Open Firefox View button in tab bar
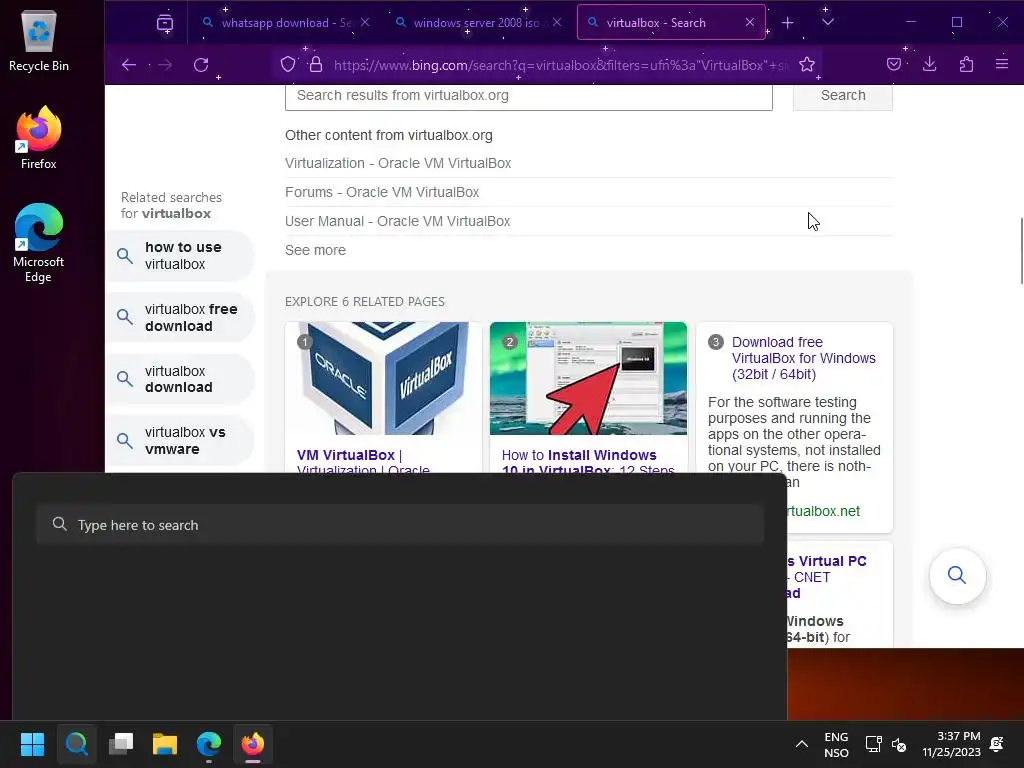The width and height of the screenshot is (1024, 768). (x=165, y=23)
